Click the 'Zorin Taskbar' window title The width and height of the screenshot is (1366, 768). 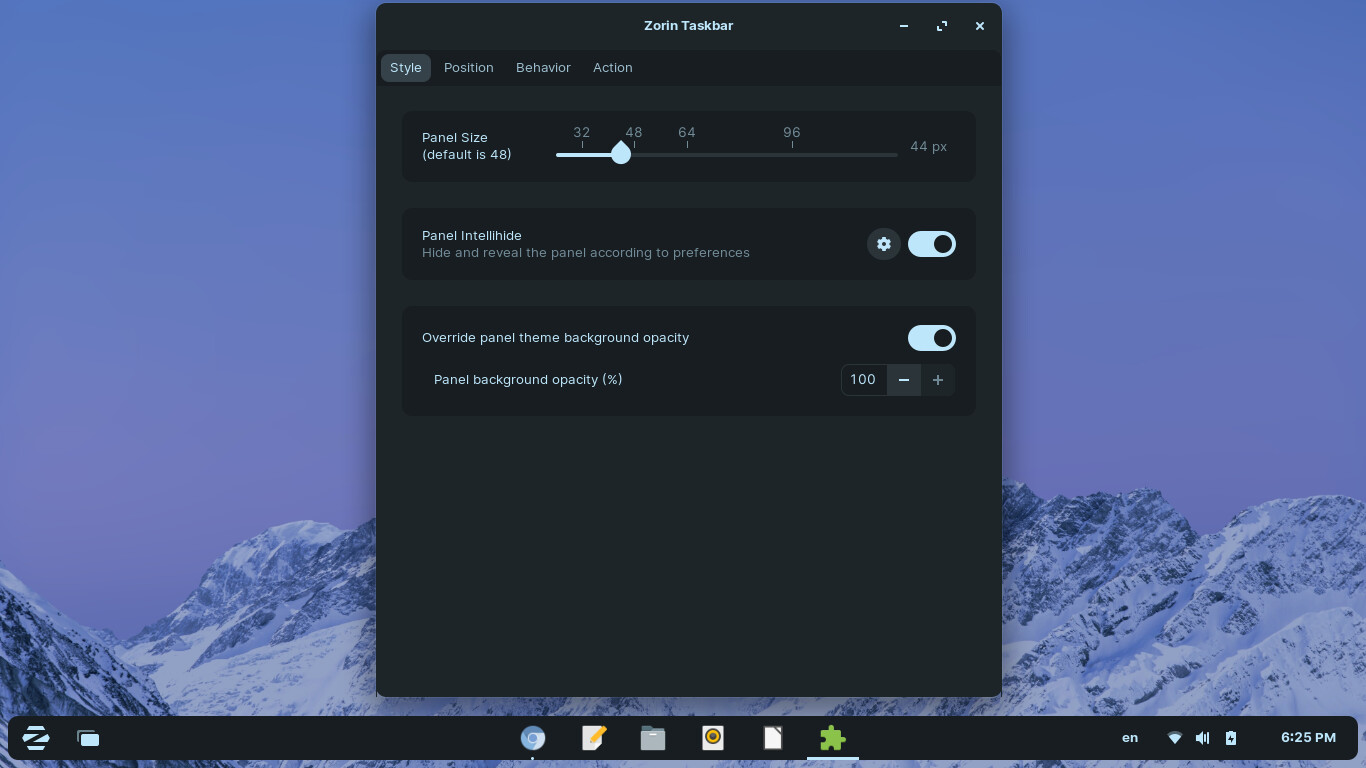689,26
